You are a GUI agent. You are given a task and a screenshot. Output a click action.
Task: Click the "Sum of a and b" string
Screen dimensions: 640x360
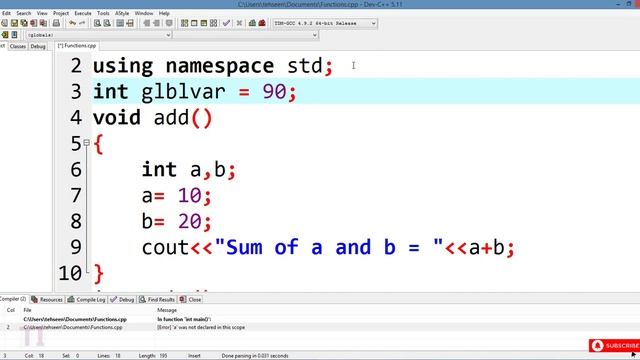[x=329, y=247]
